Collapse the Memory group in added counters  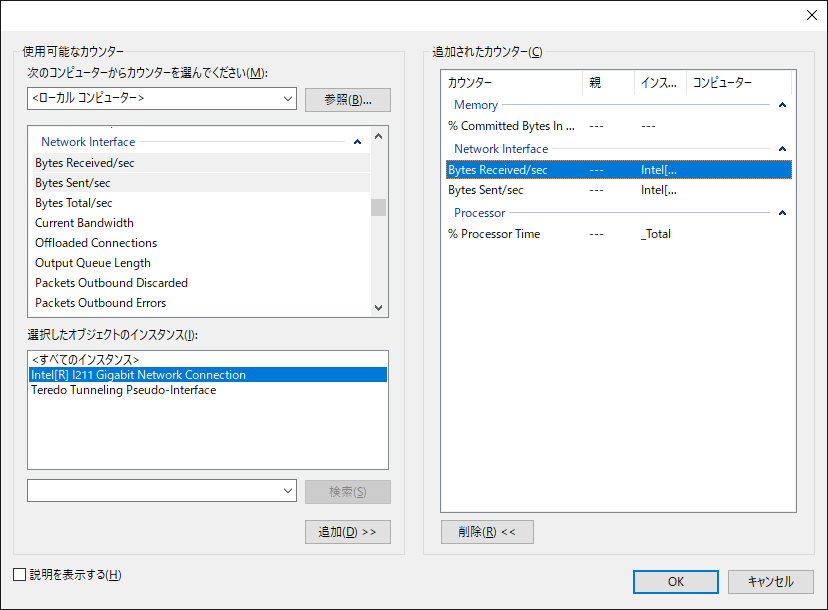[x=783, y=105]
